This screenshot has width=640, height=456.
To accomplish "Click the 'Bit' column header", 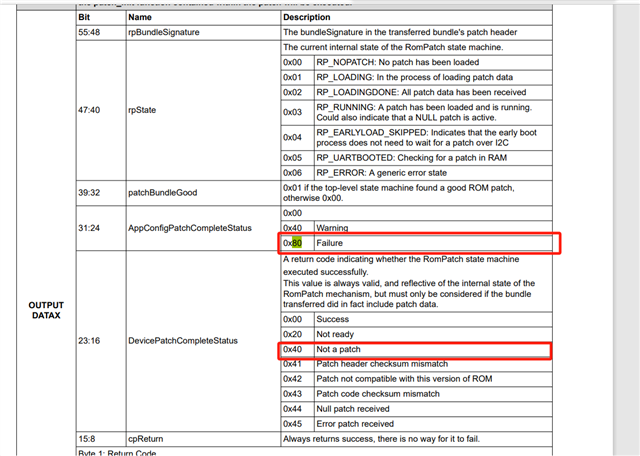I will [x=84, y=17].
